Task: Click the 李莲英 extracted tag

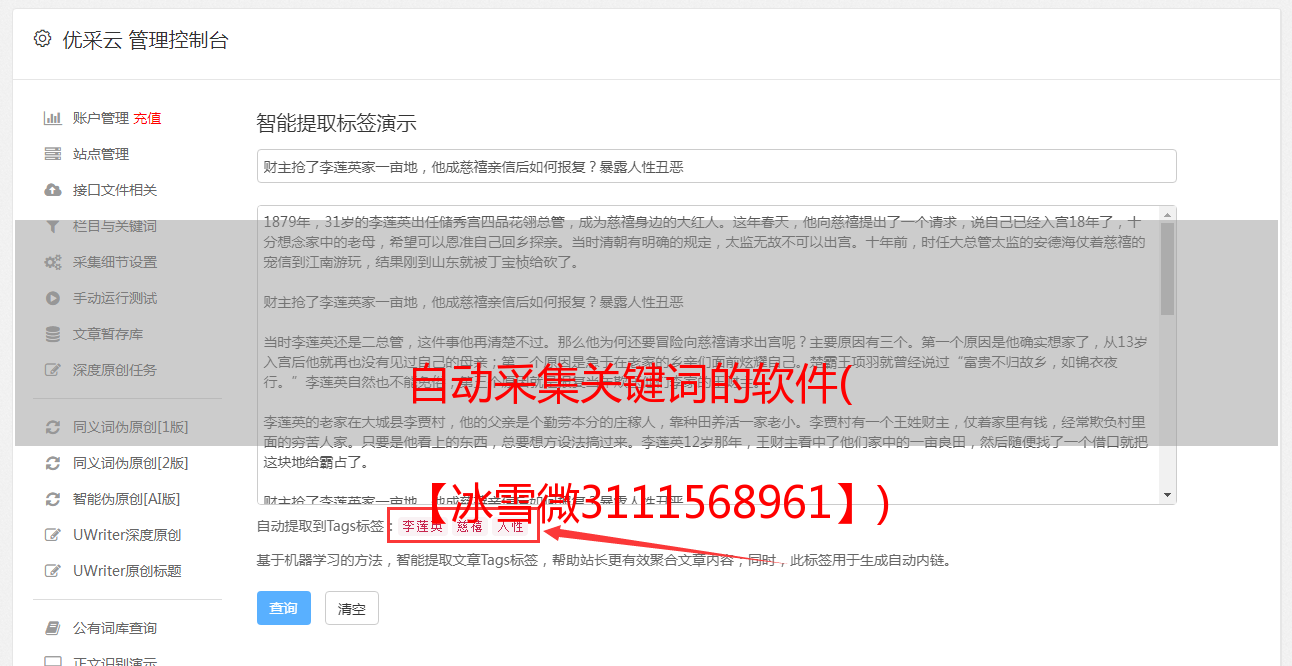Action: point(423,527)
